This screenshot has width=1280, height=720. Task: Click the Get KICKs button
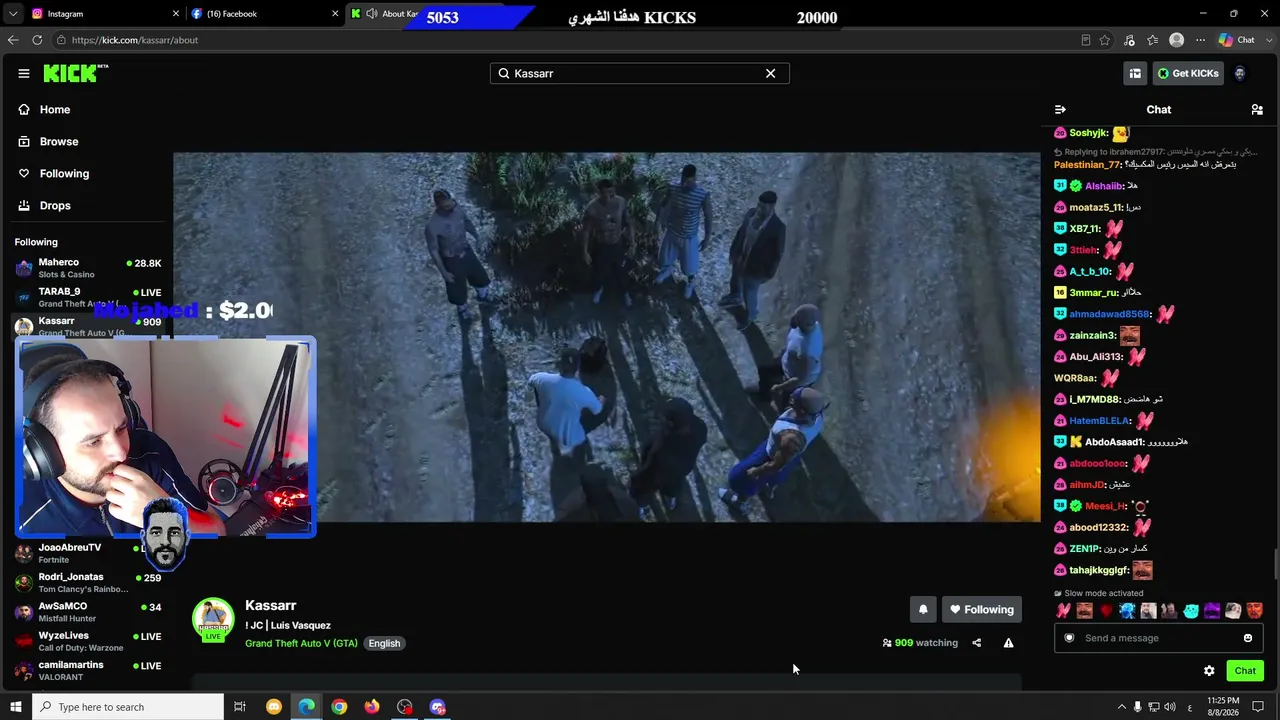click(1188, 73)
